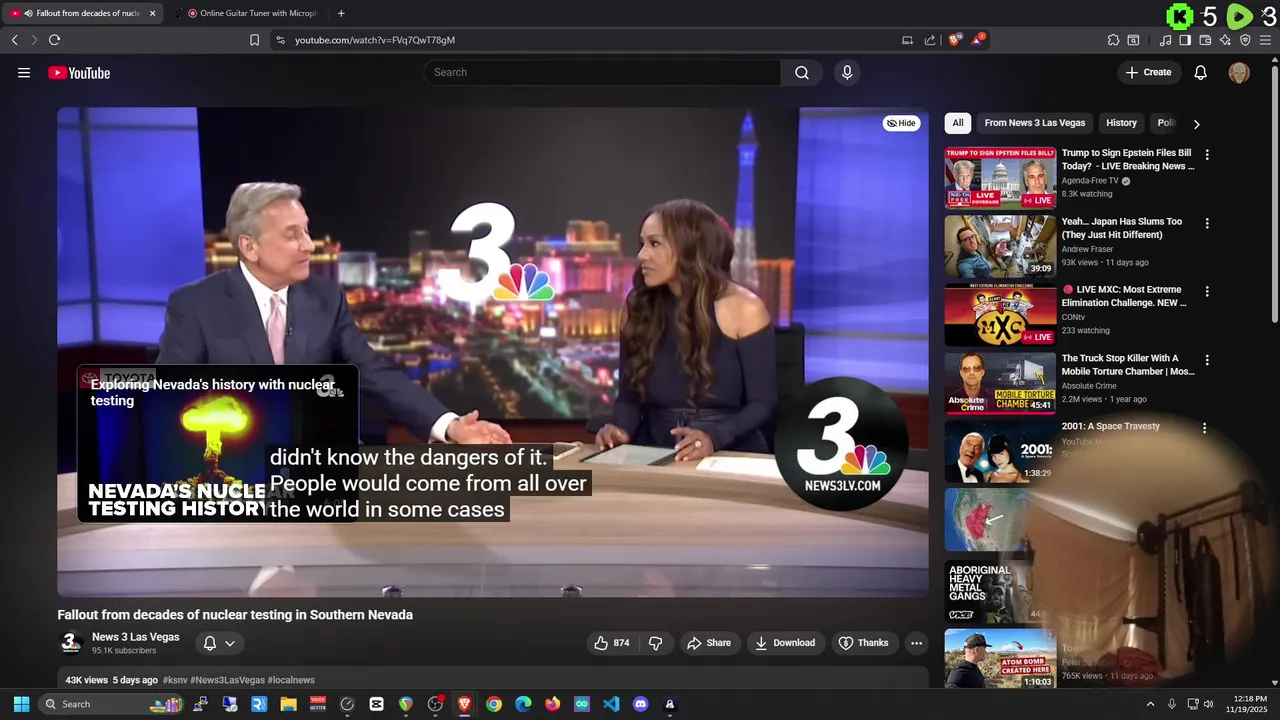1280x720 pixels.
Task: Click the #ksnv hashtag
Action: point(174,680)
